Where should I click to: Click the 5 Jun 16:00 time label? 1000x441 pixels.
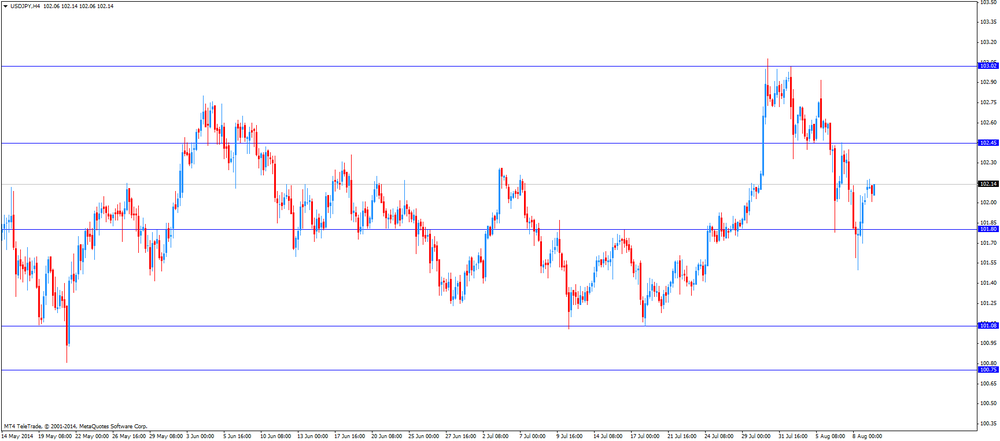click(x=239, y=437)
